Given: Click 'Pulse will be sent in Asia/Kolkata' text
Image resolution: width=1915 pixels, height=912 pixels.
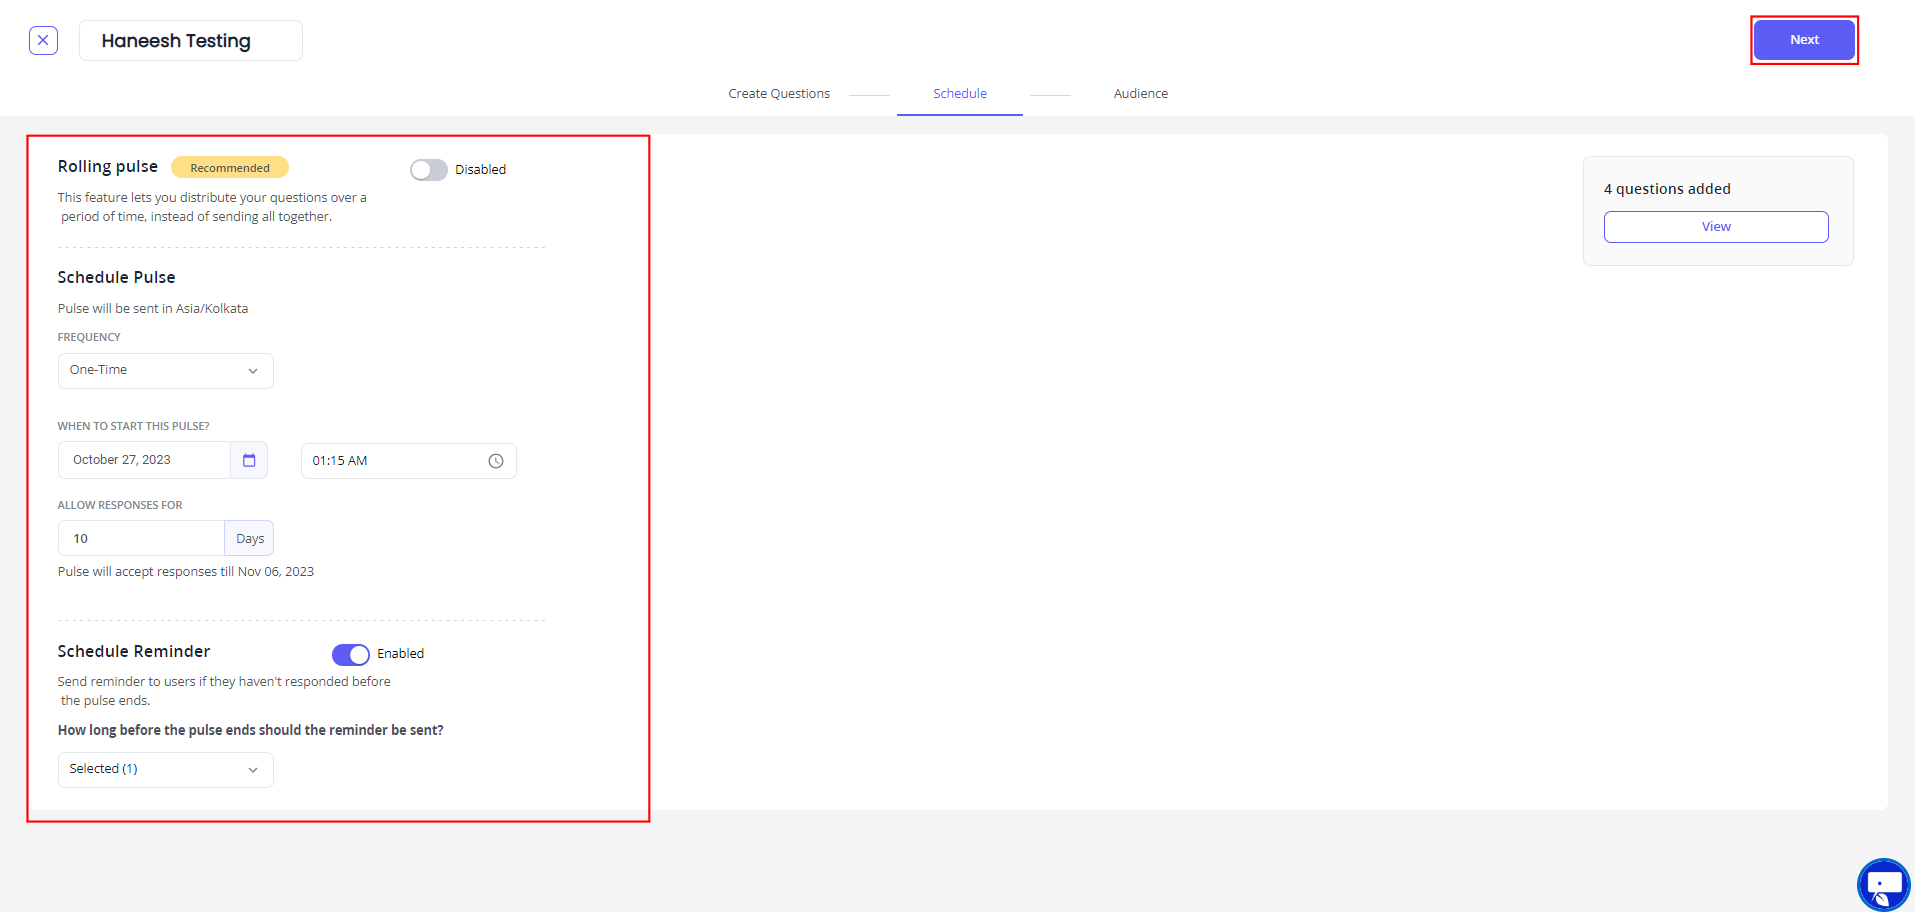Looking at the screenshot, I should pos(153,309).
